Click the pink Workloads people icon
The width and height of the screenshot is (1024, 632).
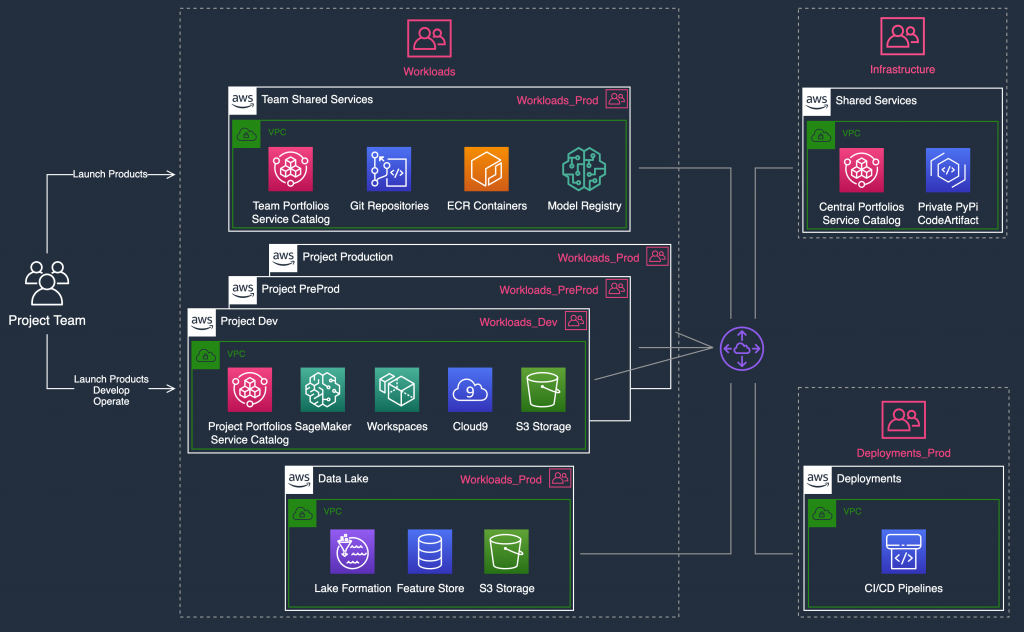(429, 36)
